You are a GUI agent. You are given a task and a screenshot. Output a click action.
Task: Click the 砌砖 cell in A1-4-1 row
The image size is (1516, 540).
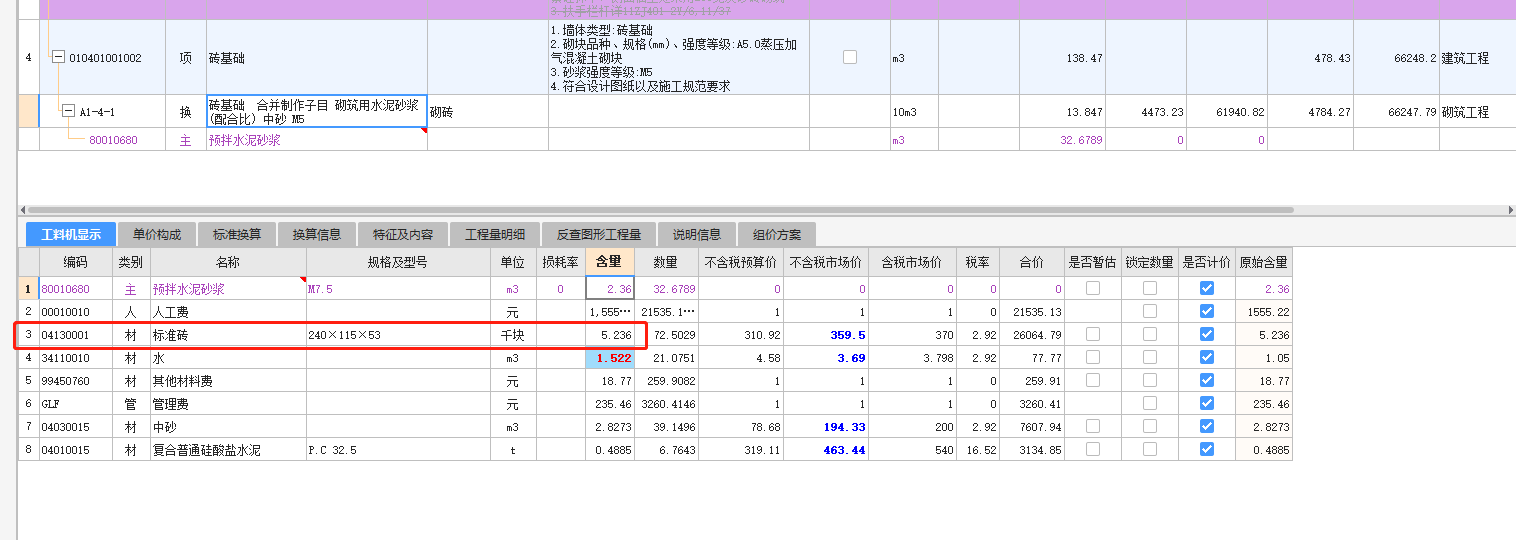pos(441,112)
